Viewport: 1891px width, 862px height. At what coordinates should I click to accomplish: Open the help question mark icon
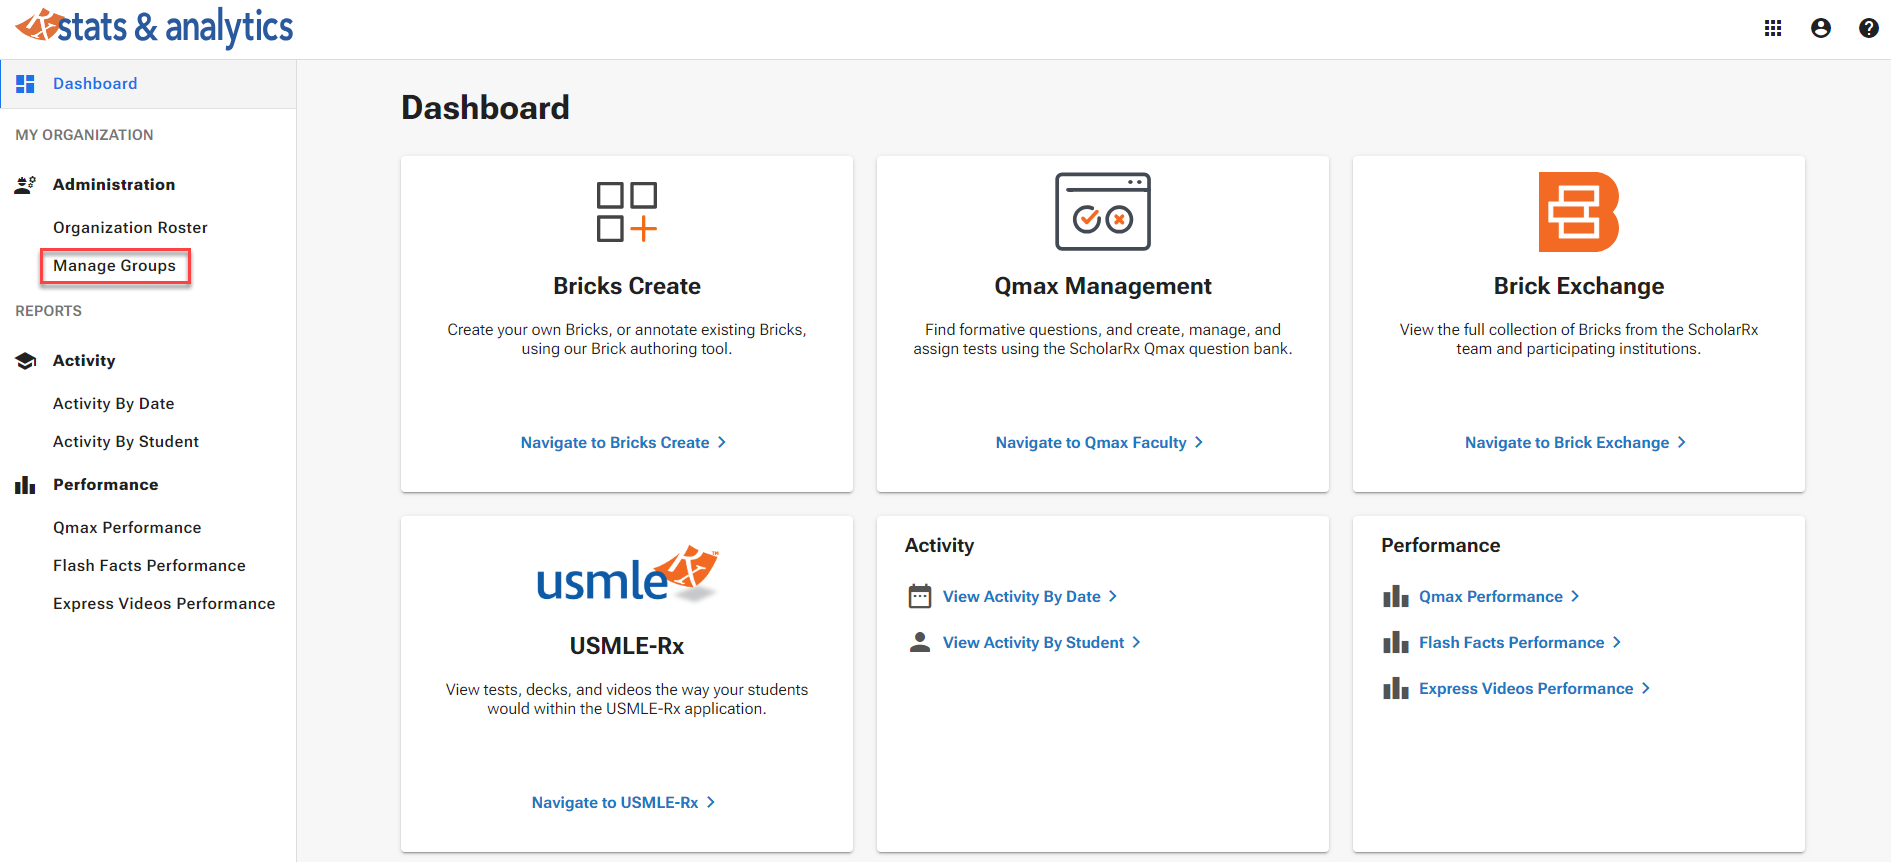1868,28
